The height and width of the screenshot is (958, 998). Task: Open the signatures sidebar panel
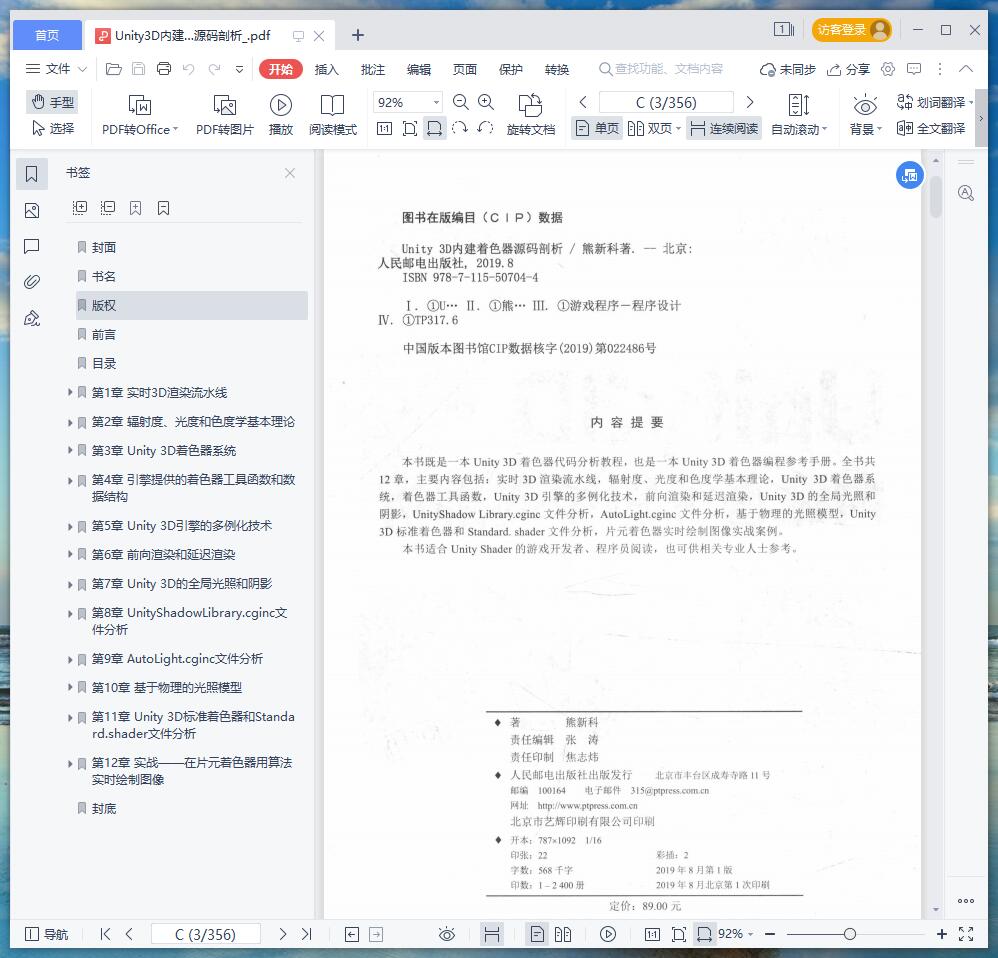click(x=32, y=318)
